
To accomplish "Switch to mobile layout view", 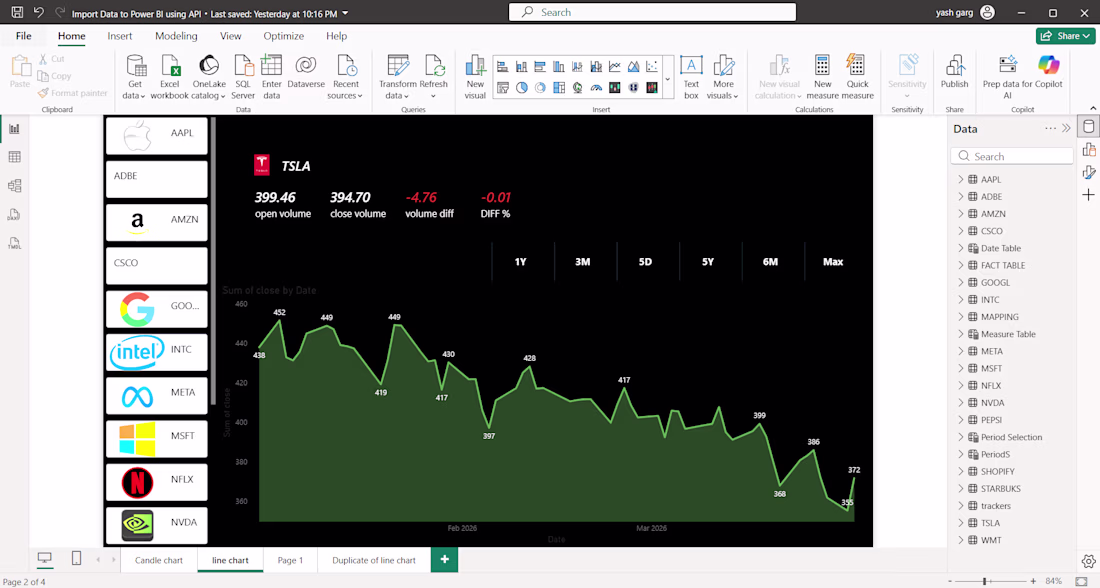I will [x=76, y=559].
